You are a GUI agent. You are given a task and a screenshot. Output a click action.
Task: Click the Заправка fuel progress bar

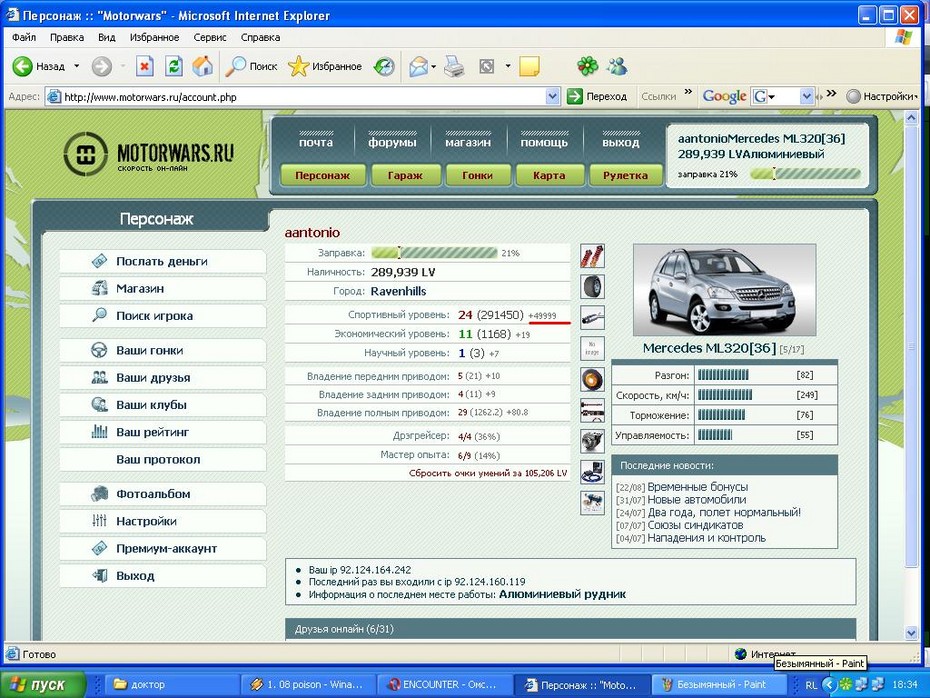[434, 253]
